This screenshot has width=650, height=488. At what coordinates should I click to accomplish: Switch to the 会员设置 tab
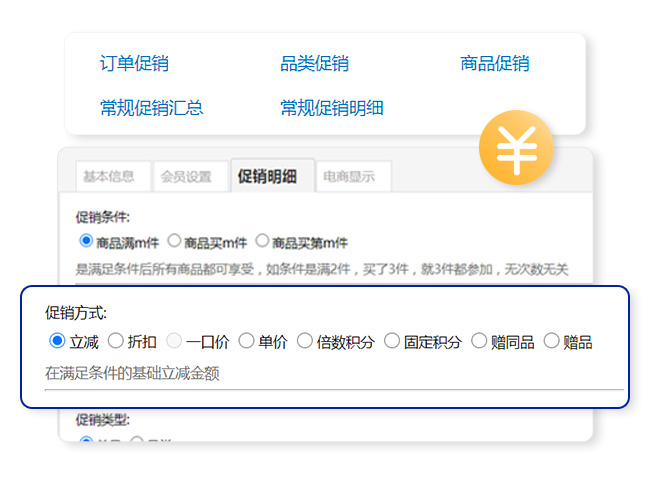pos(187,177)
